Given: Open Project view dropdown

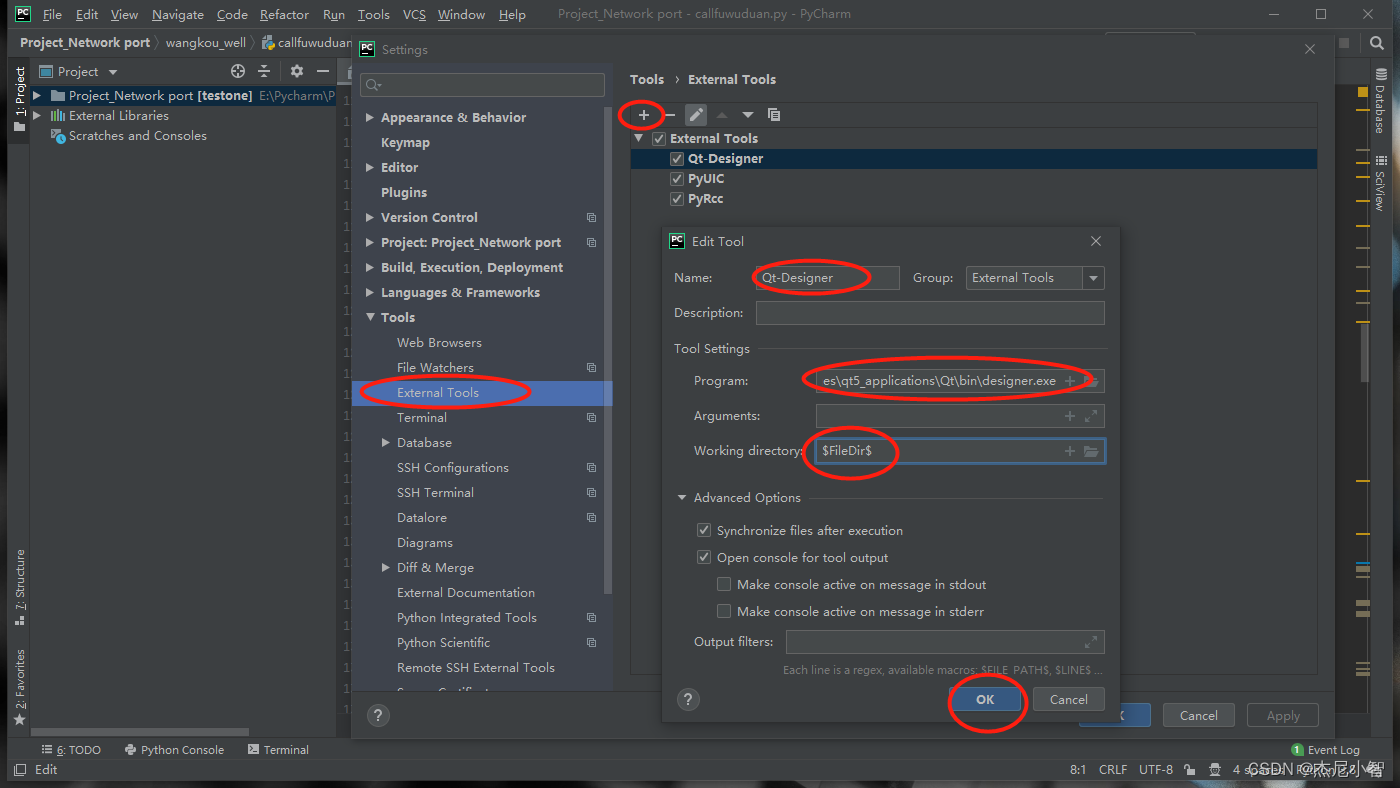Looking at the screenshot, I should [x=113, y=72].
